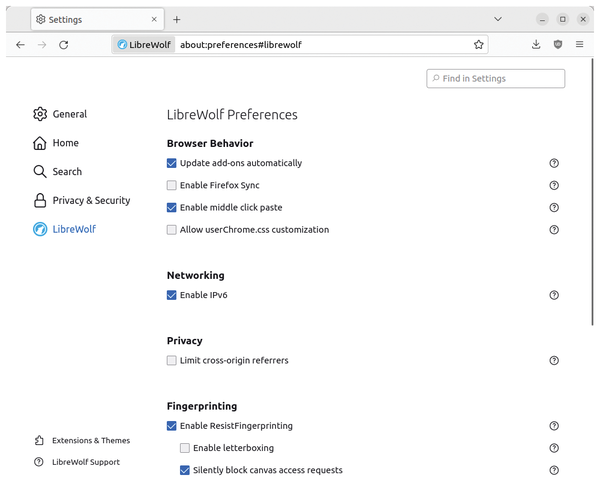Screen dimensions: 600x493
Task: Click the Privacy section heading
Action: pos(184,341)
